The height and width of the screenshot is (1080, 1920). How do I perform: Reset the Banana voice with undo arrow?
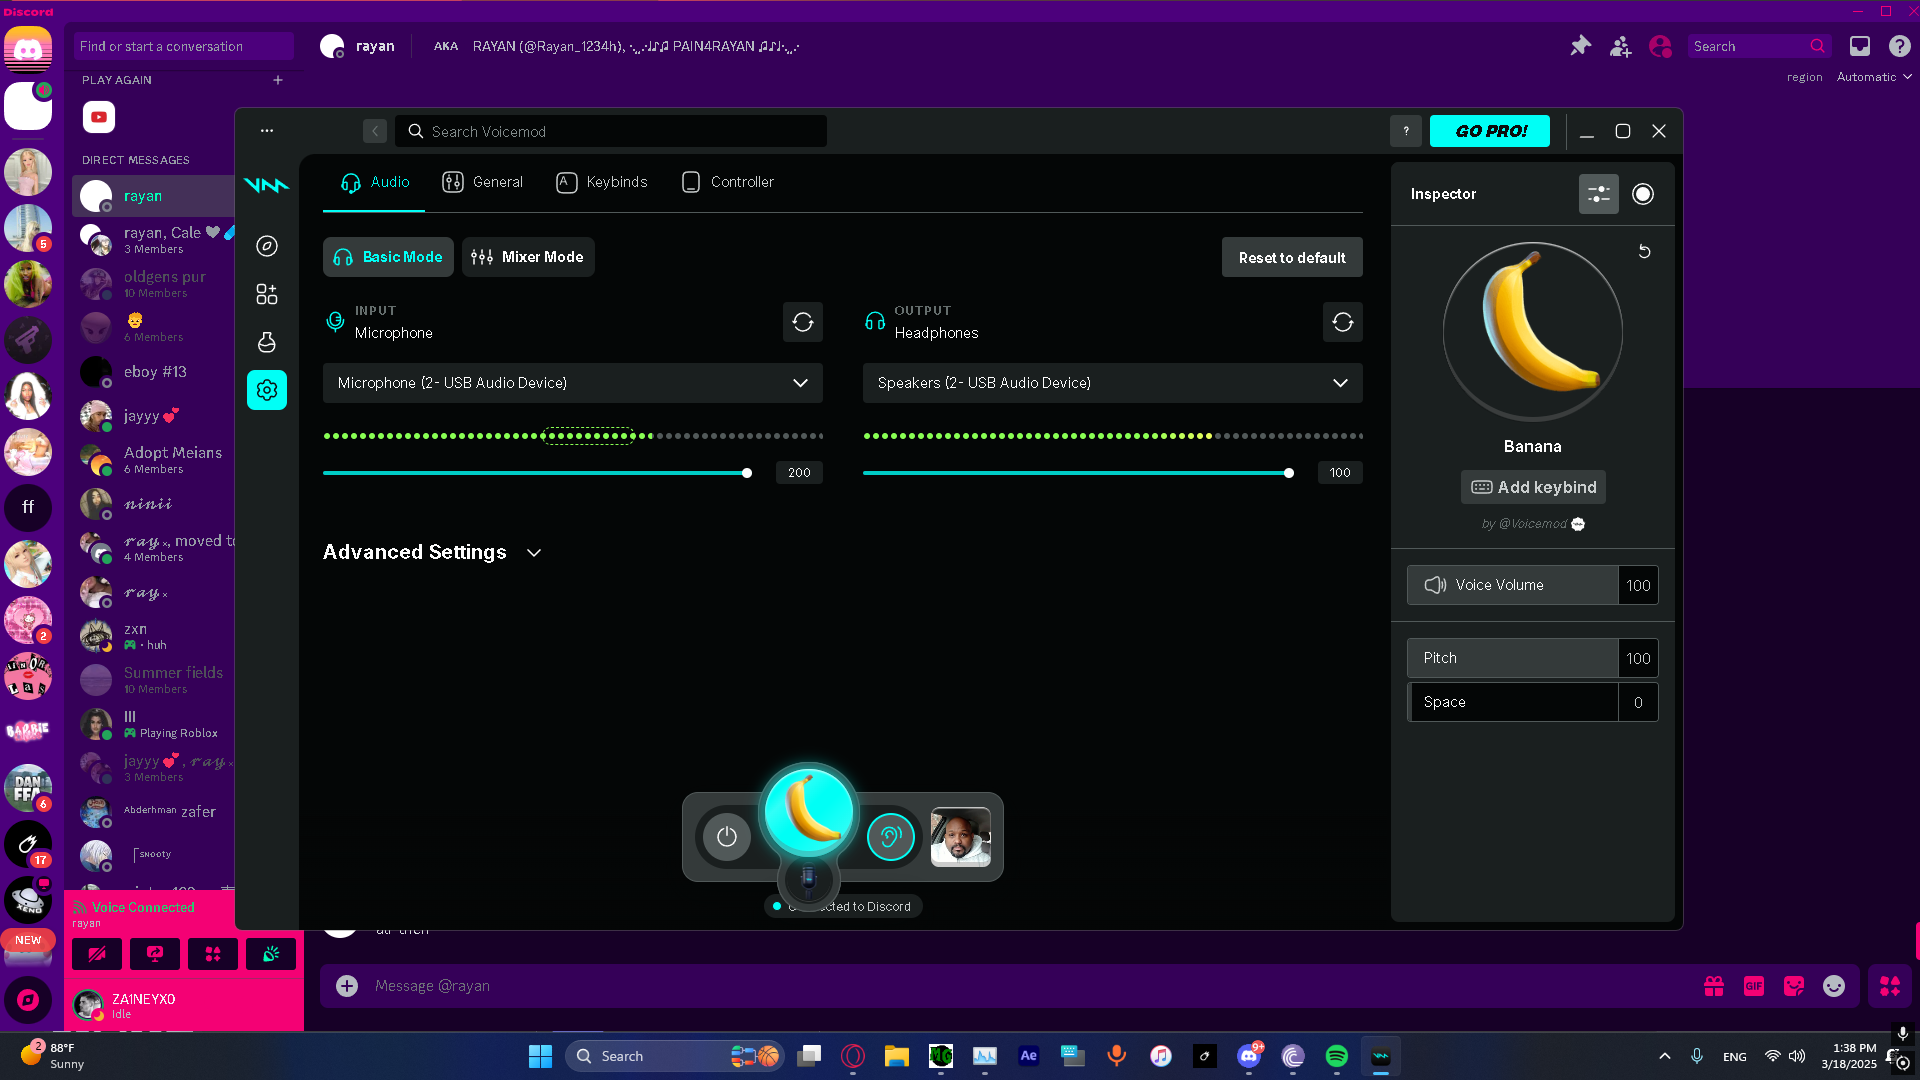1644,252
